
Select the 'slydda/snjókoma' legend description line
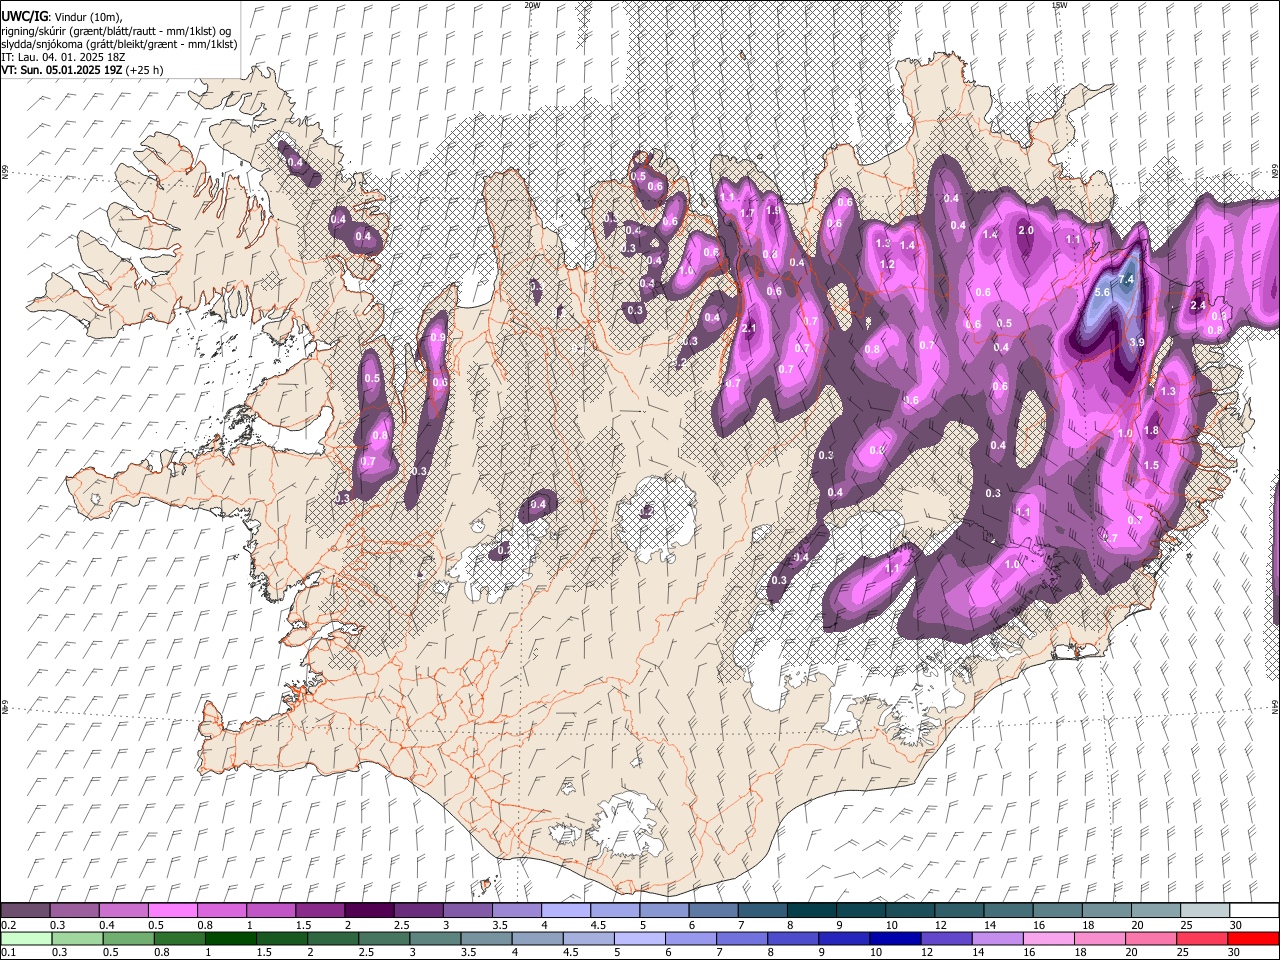[119, 44]
